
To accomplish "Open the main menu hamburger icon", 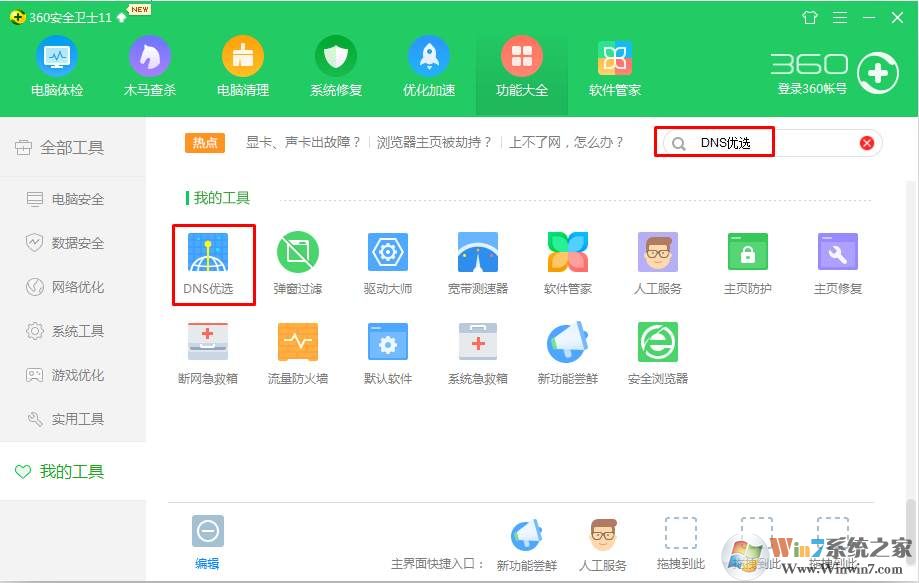I will [840, 18].
